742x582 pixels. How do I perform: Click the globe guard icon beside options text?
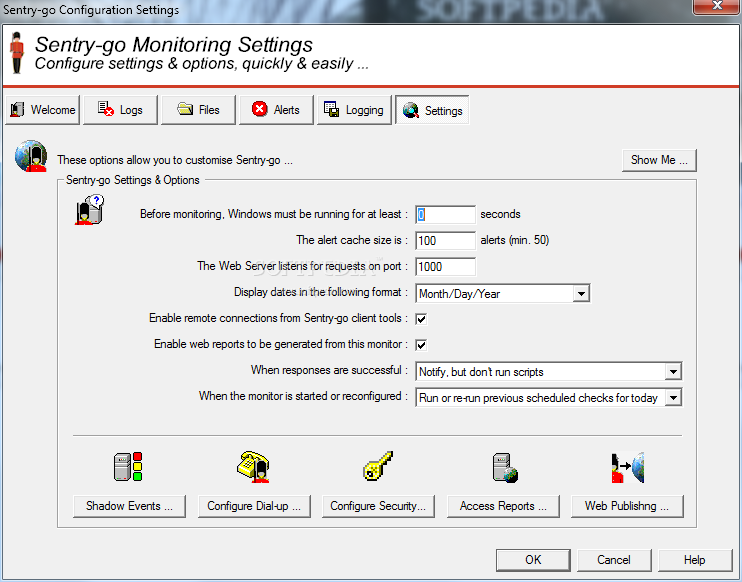pos(31,156)
